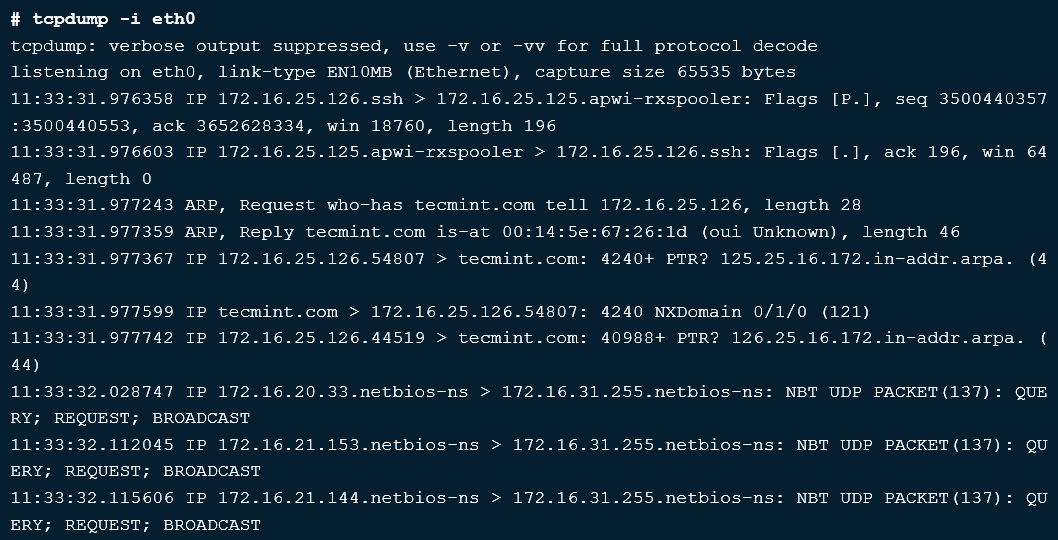Viewport: 1058px width, 540px height.
Task: Click the source IP 172.16.21.144.netbios-ns
Action: 349,498
